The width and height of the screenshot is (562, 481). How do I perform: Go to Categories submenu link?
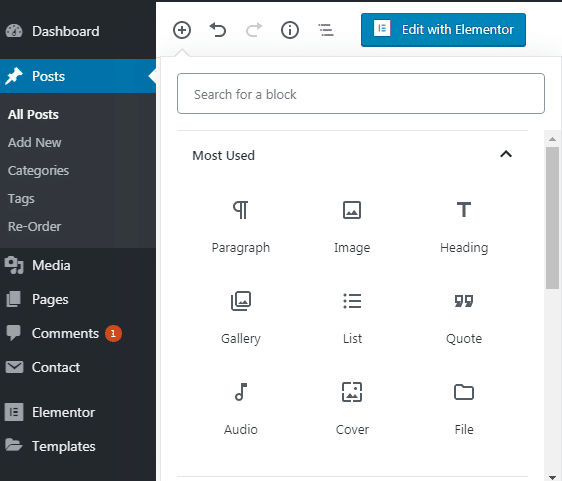click(38, 171)
